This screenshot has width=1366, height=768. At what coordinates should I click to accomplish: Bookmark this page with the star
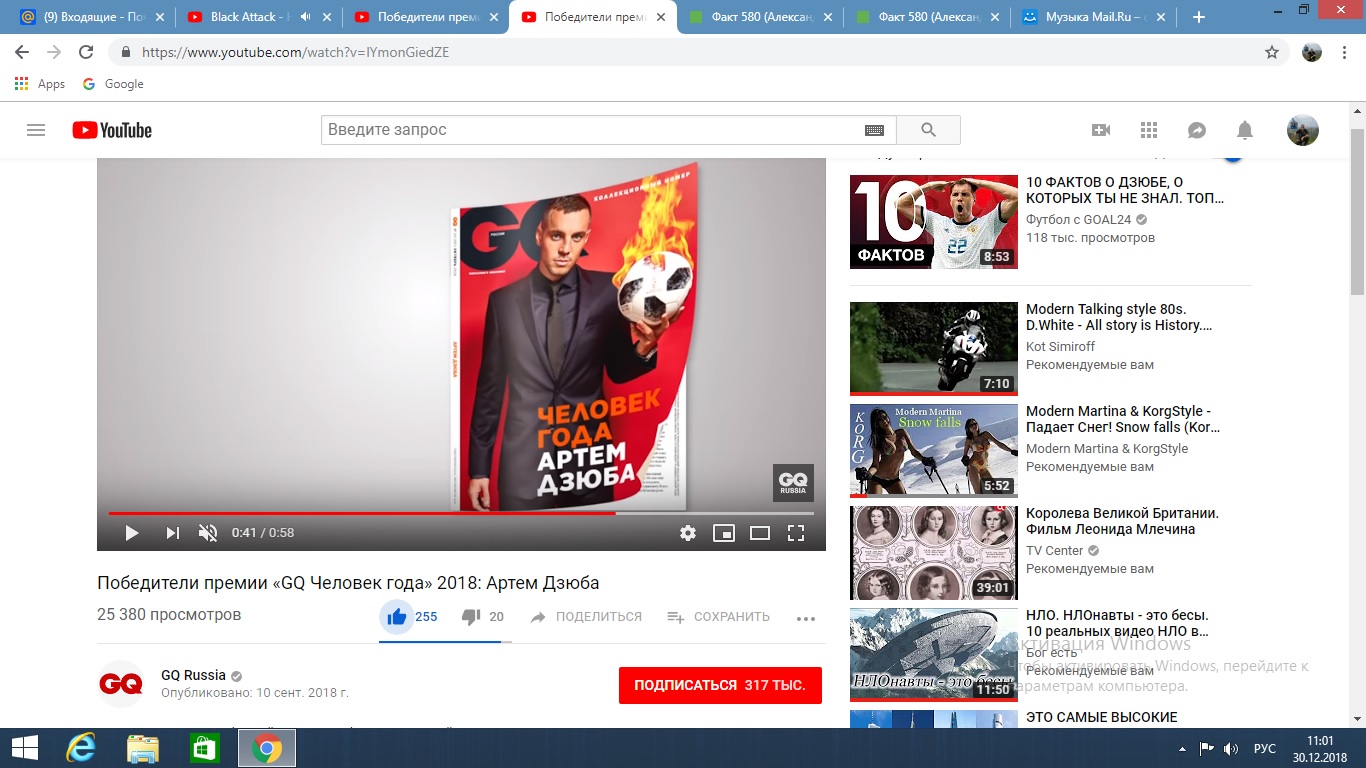click(x=1272, y=52)
